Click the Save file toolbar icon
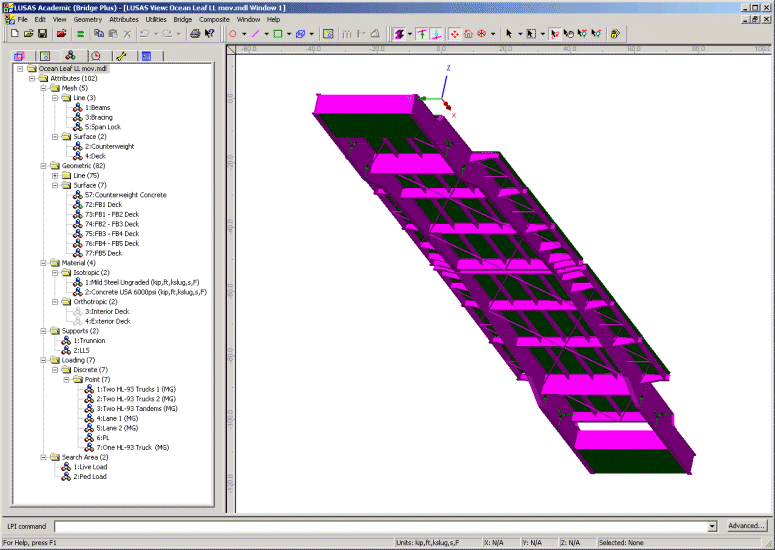This screenshot has height=550, width=775. 43,33
